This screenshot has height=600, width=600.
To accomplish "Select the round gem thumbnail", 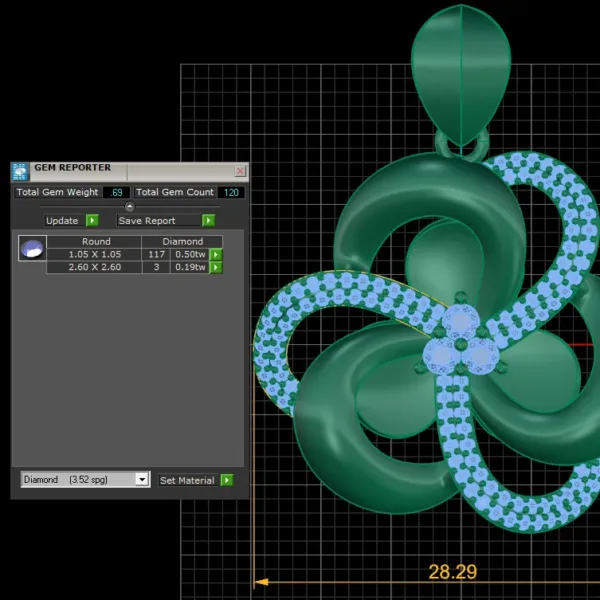I will 33,249.
